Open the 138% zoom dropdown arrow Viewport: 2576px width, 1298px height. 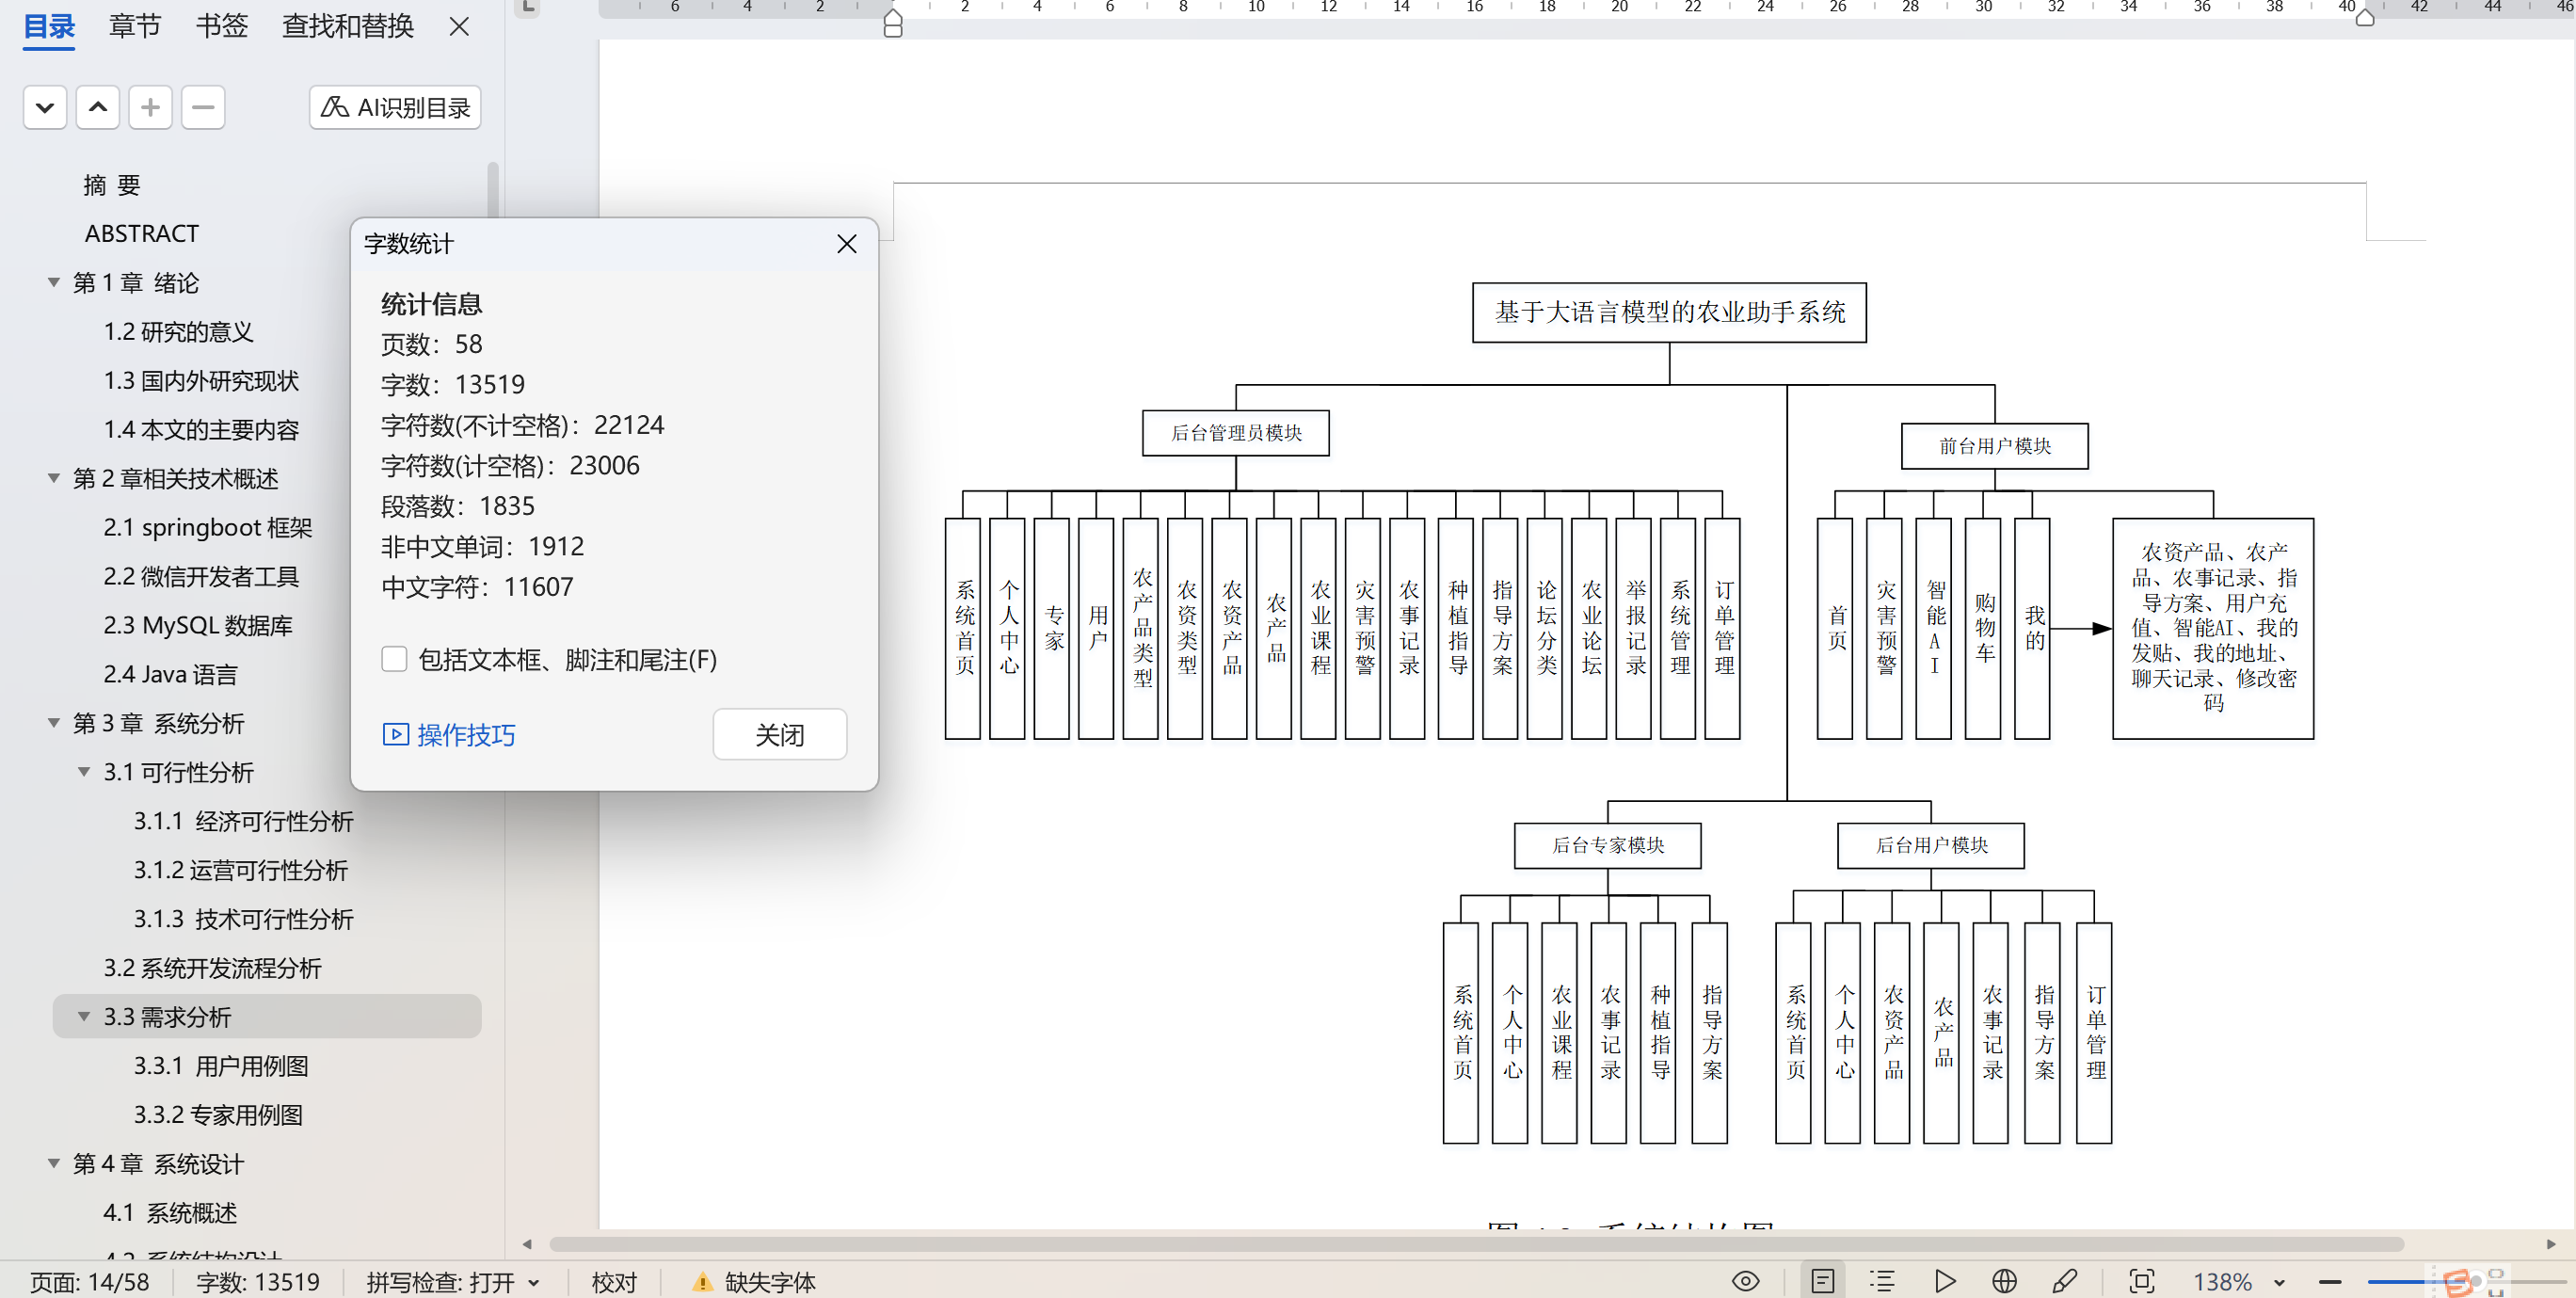tap(2279, 1282)
